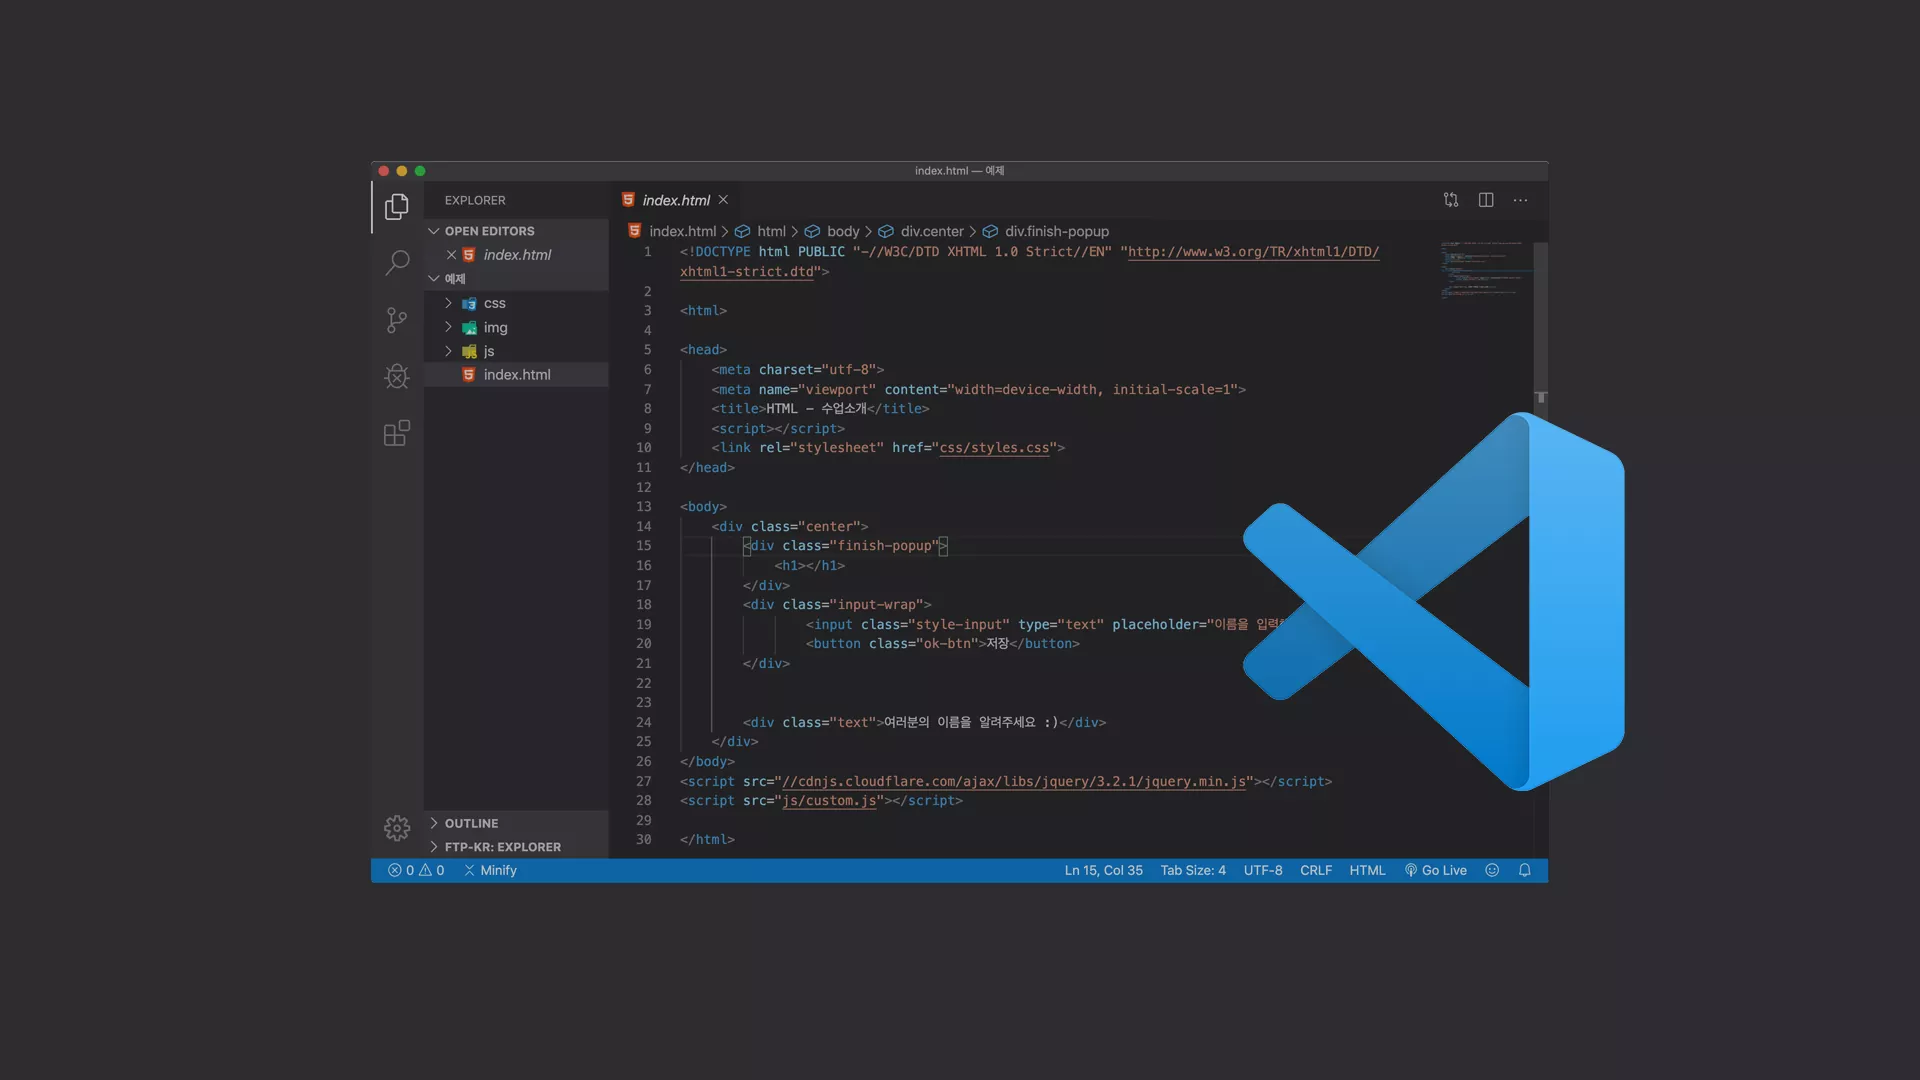Open the Explorer view in activity bar
The height and width of the screenshot is (1080, 1920).
(x=397, y=207)
